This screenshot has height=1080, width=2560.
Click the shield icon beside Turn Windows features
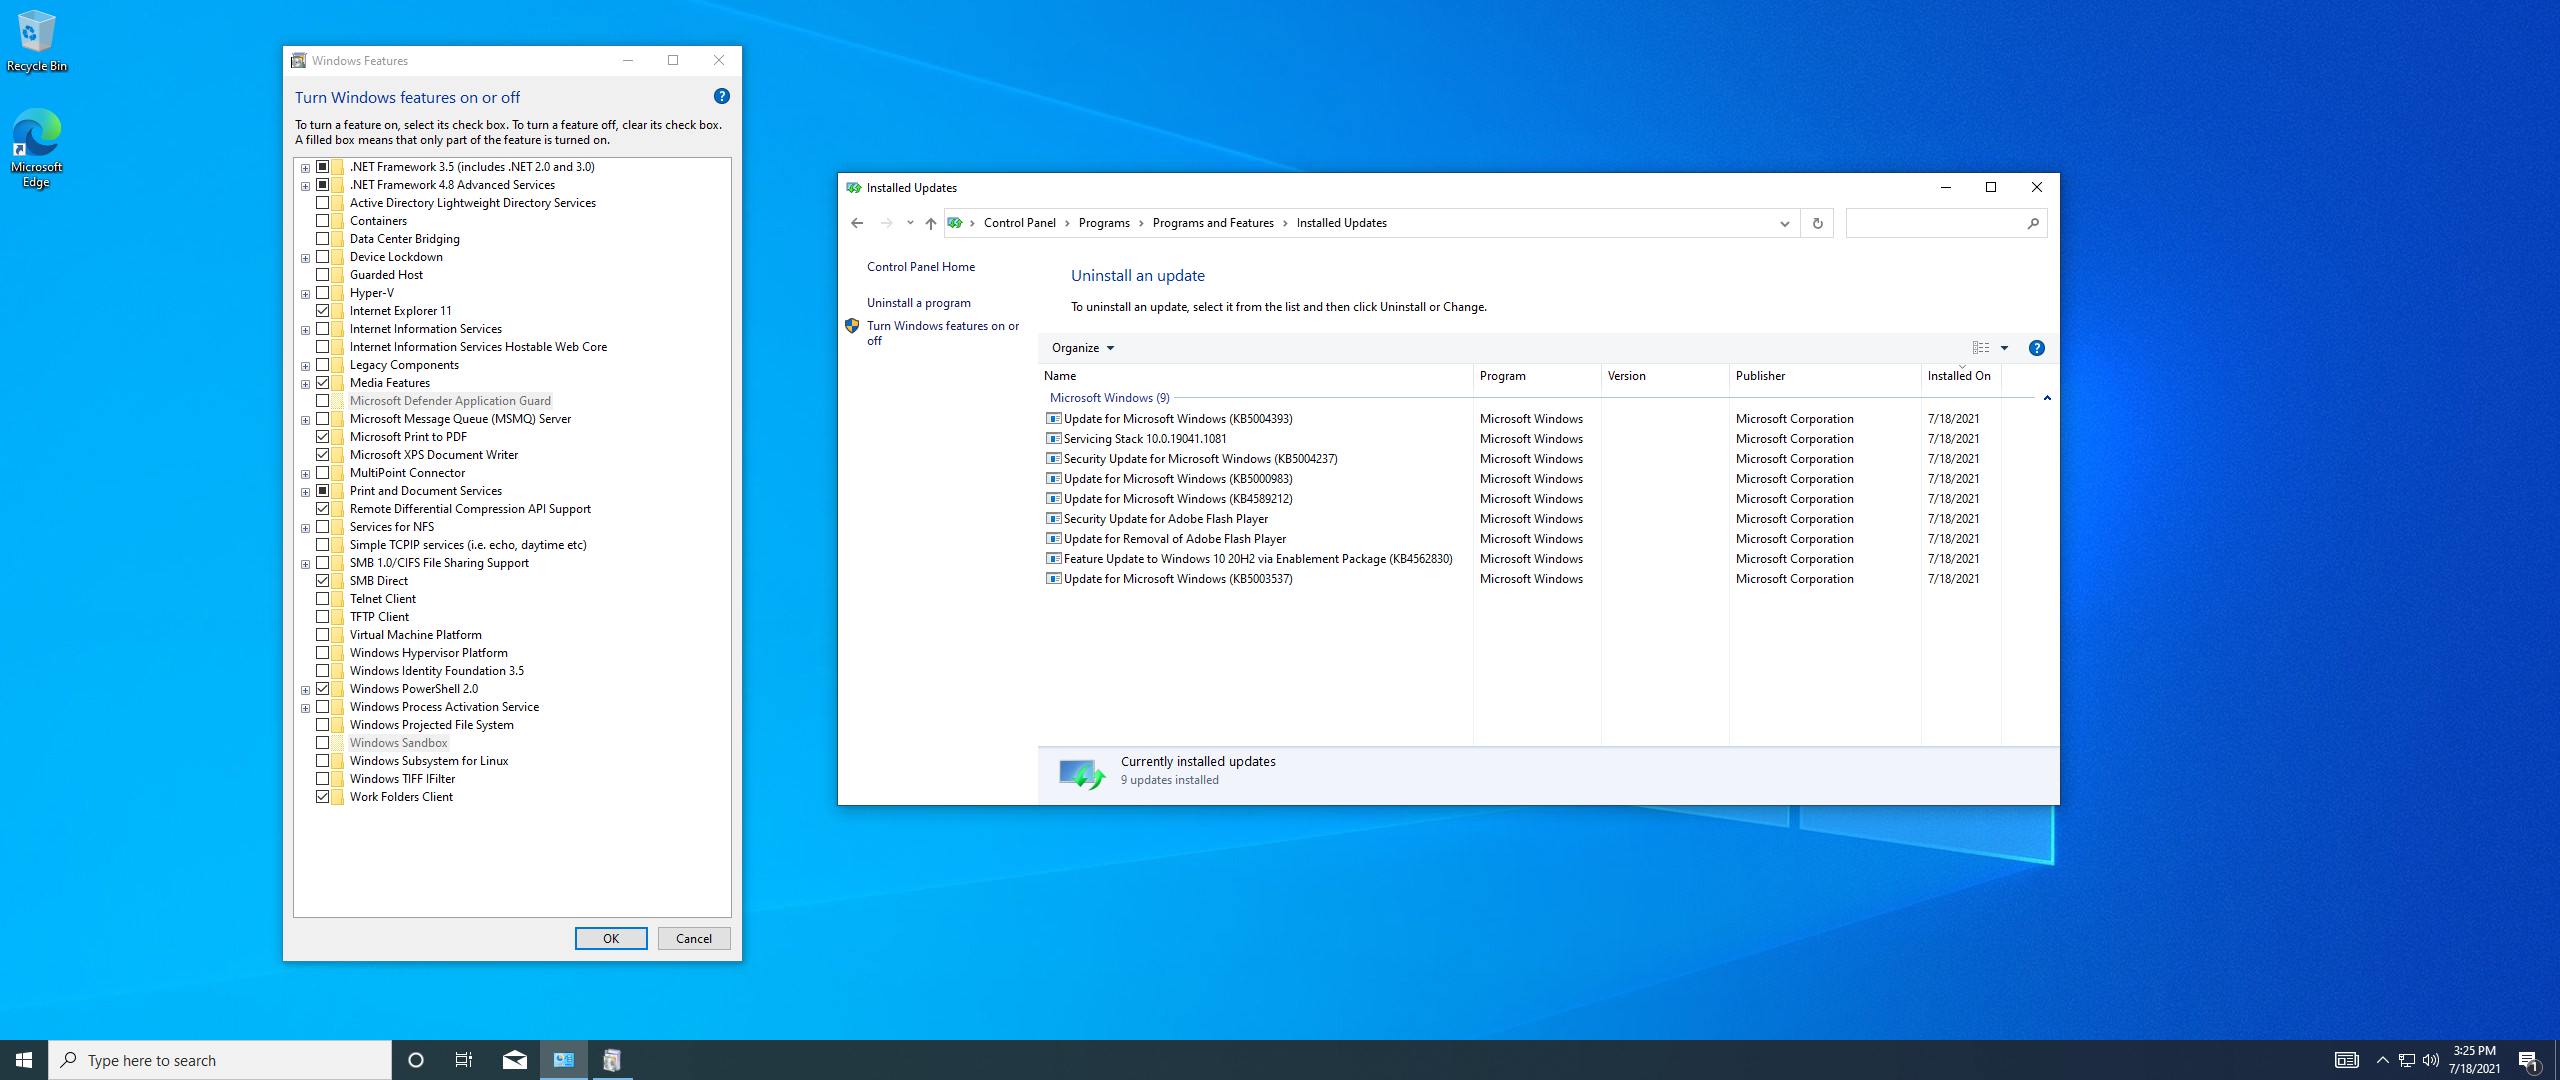point(852,326)
